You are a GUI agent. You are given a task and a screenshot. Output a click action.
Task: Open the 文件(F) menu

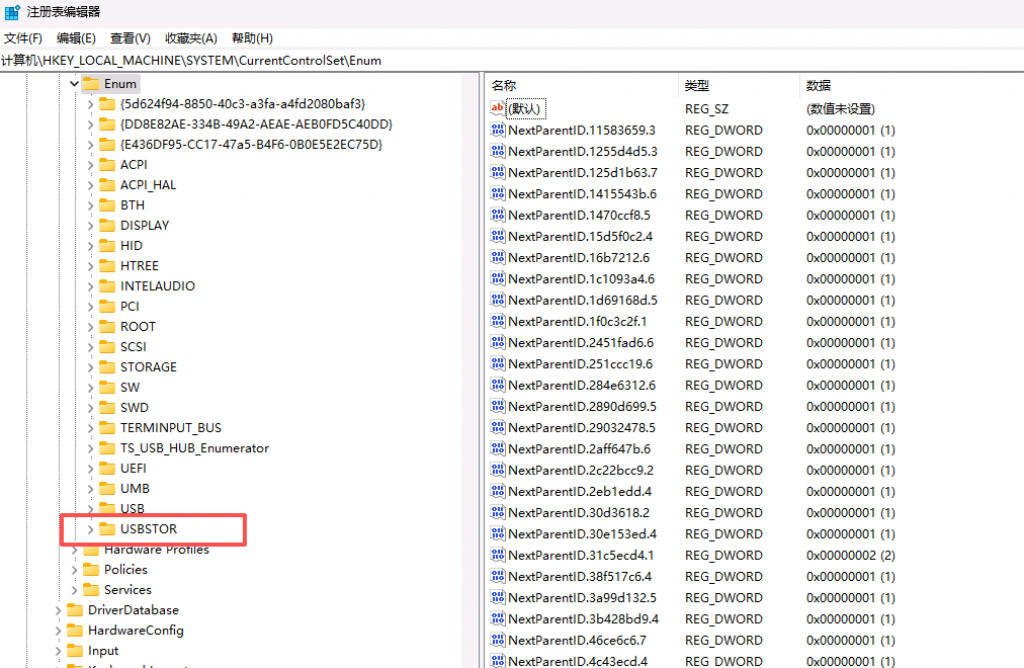point(23,38)
